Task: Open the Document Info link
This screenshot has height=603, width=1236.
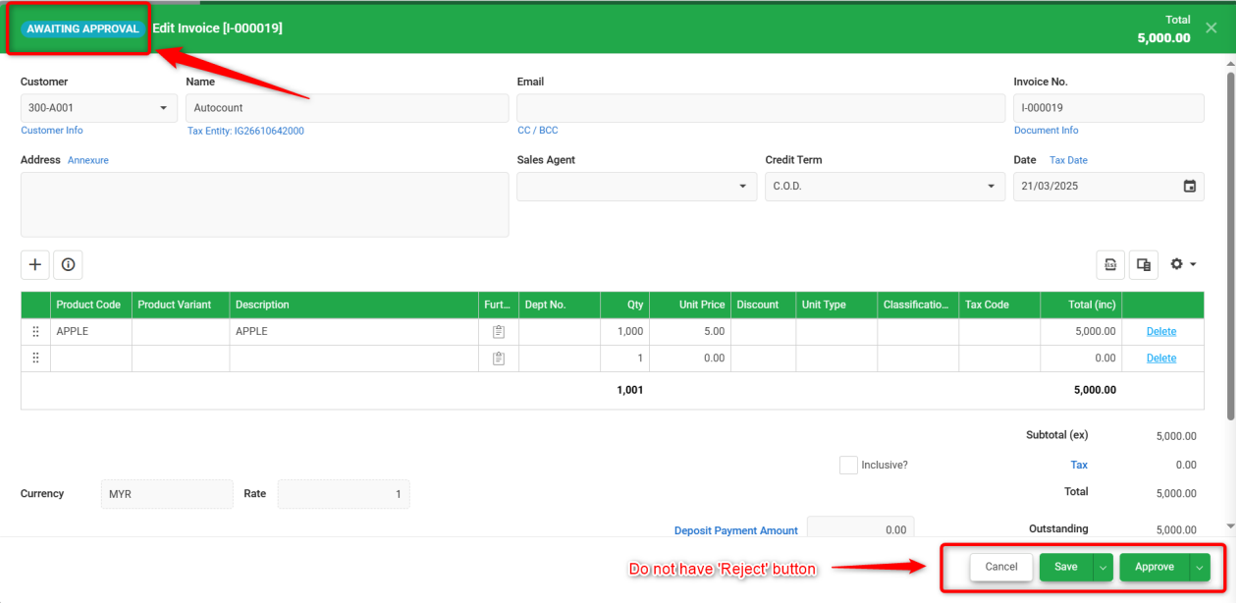Action: 1046,130
